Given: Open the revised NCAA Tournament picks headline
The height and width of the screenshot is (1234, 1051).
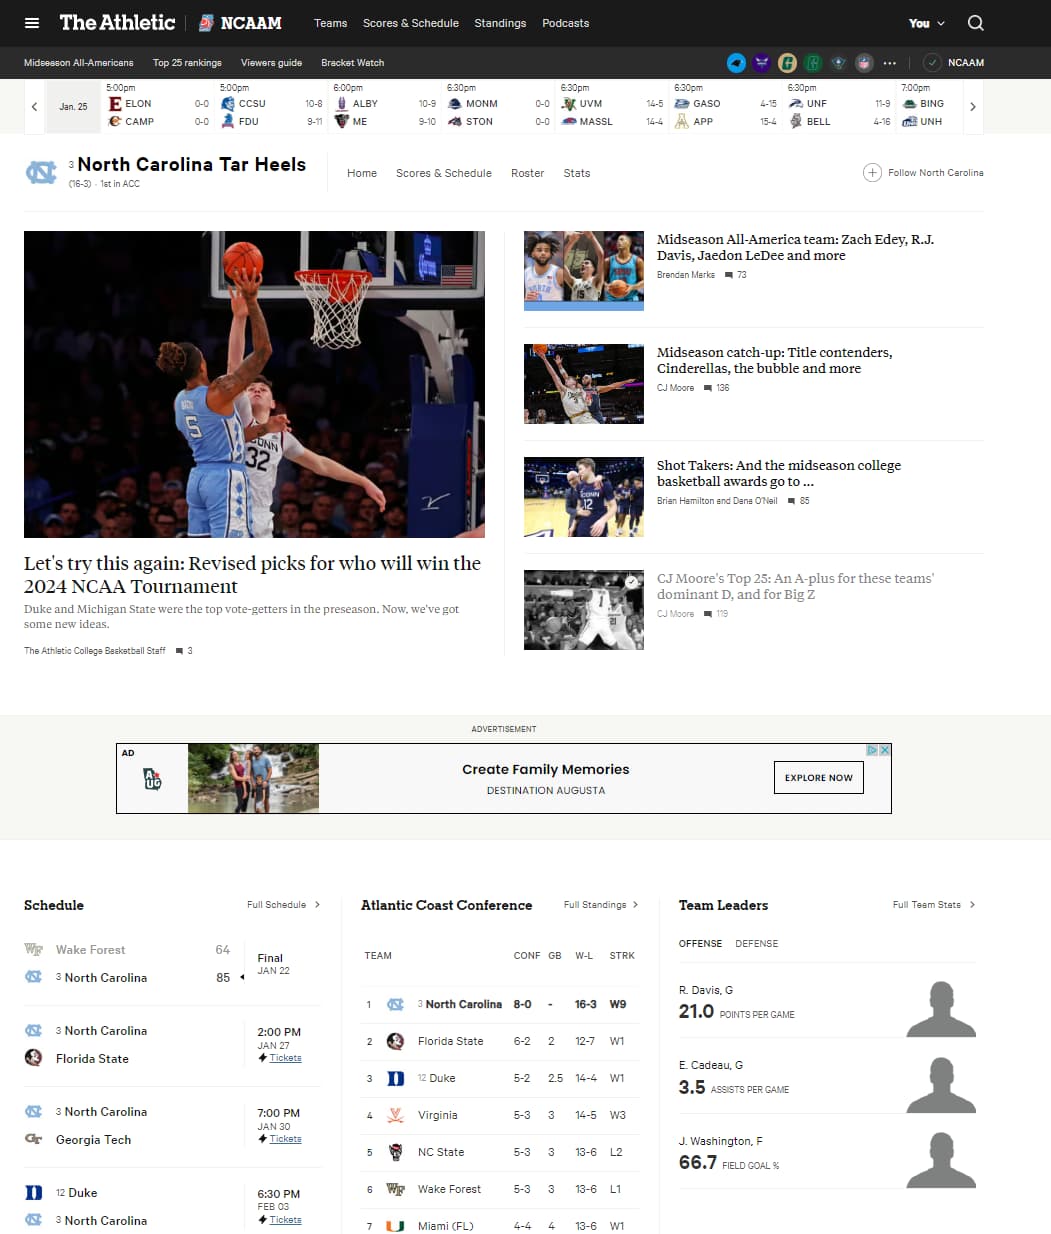Looking at the screenshot, I should (252, 575).
